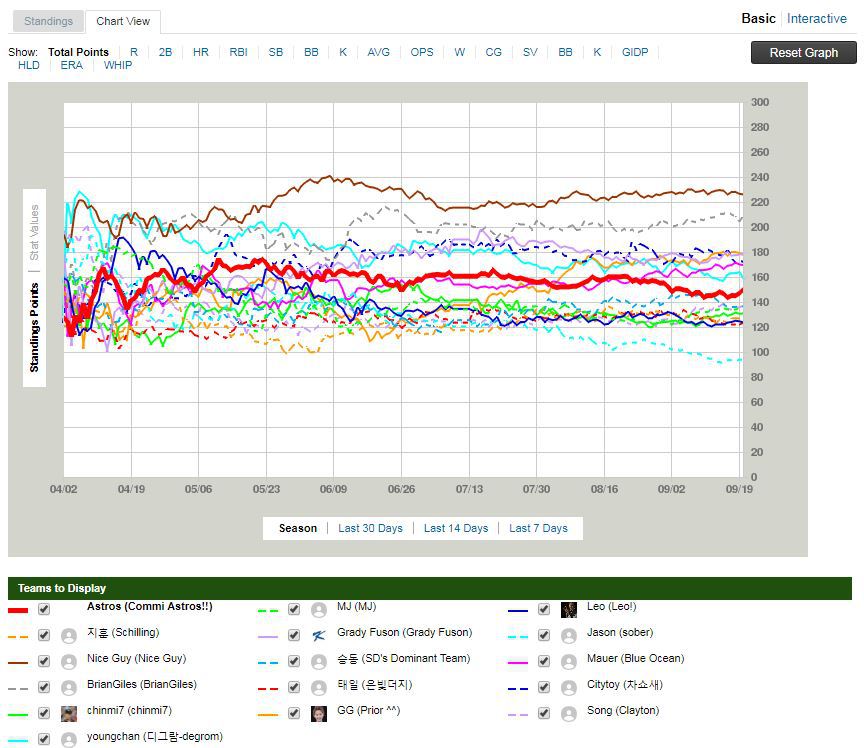
Task: Show the Last 30 Days range
Action: pos(370,528)
